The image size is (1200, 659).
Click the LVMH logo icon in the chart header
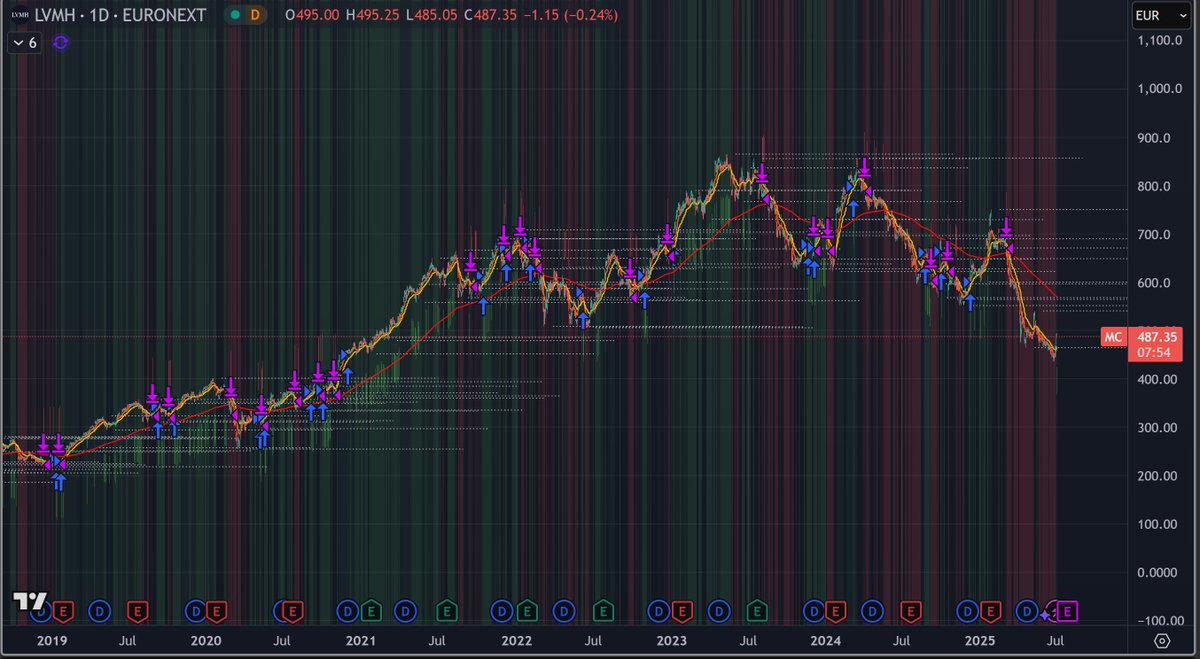pyautogui.click(x=19, y=15)
